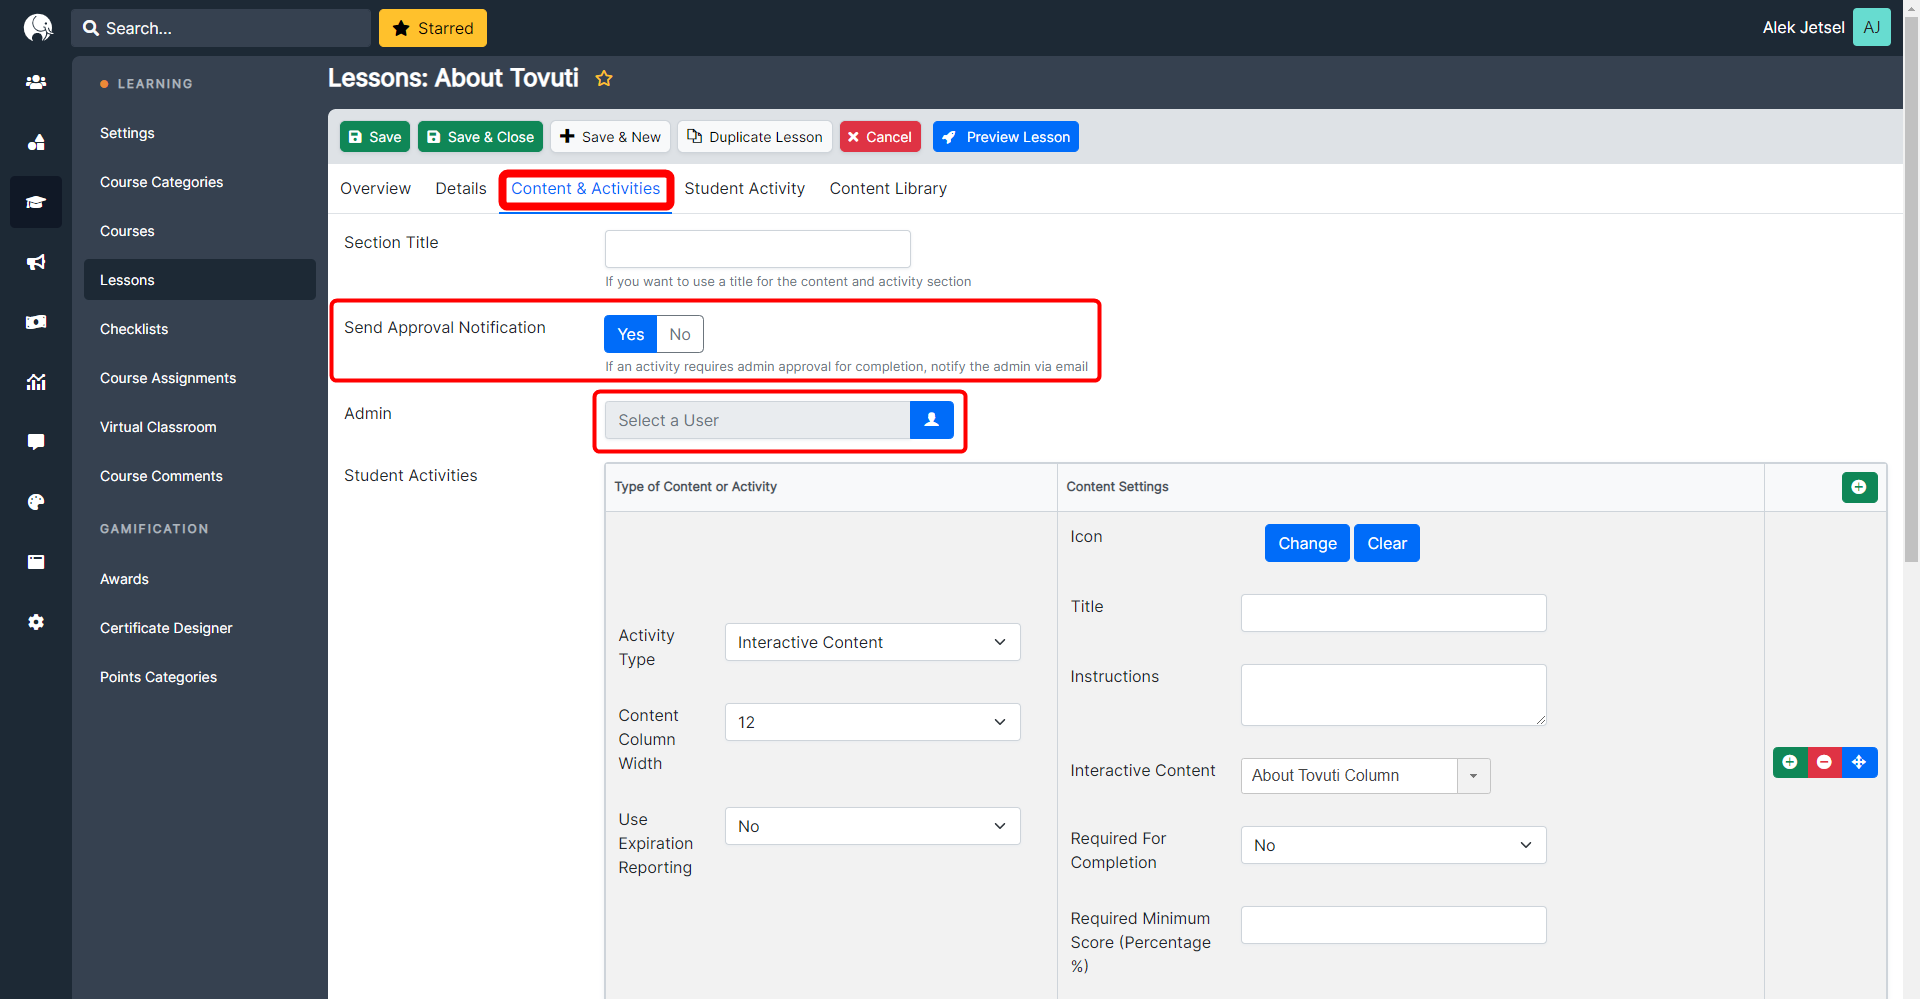Open the gear configuration sidebar icon
Image resolution: width=1920 pixels, height=999 pixels.
[x=36, y=622]
